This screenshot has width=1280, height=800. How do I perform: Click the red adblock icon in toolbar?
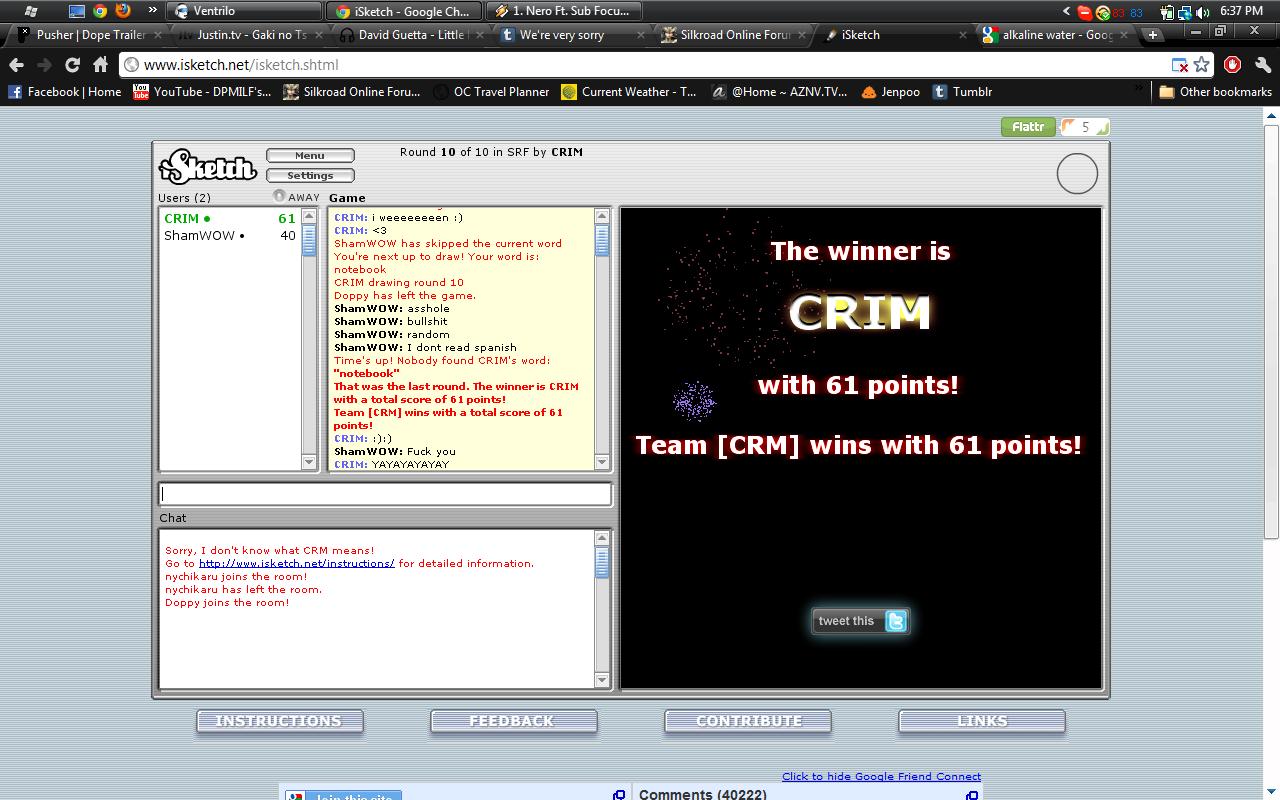tap(1233, 65)
